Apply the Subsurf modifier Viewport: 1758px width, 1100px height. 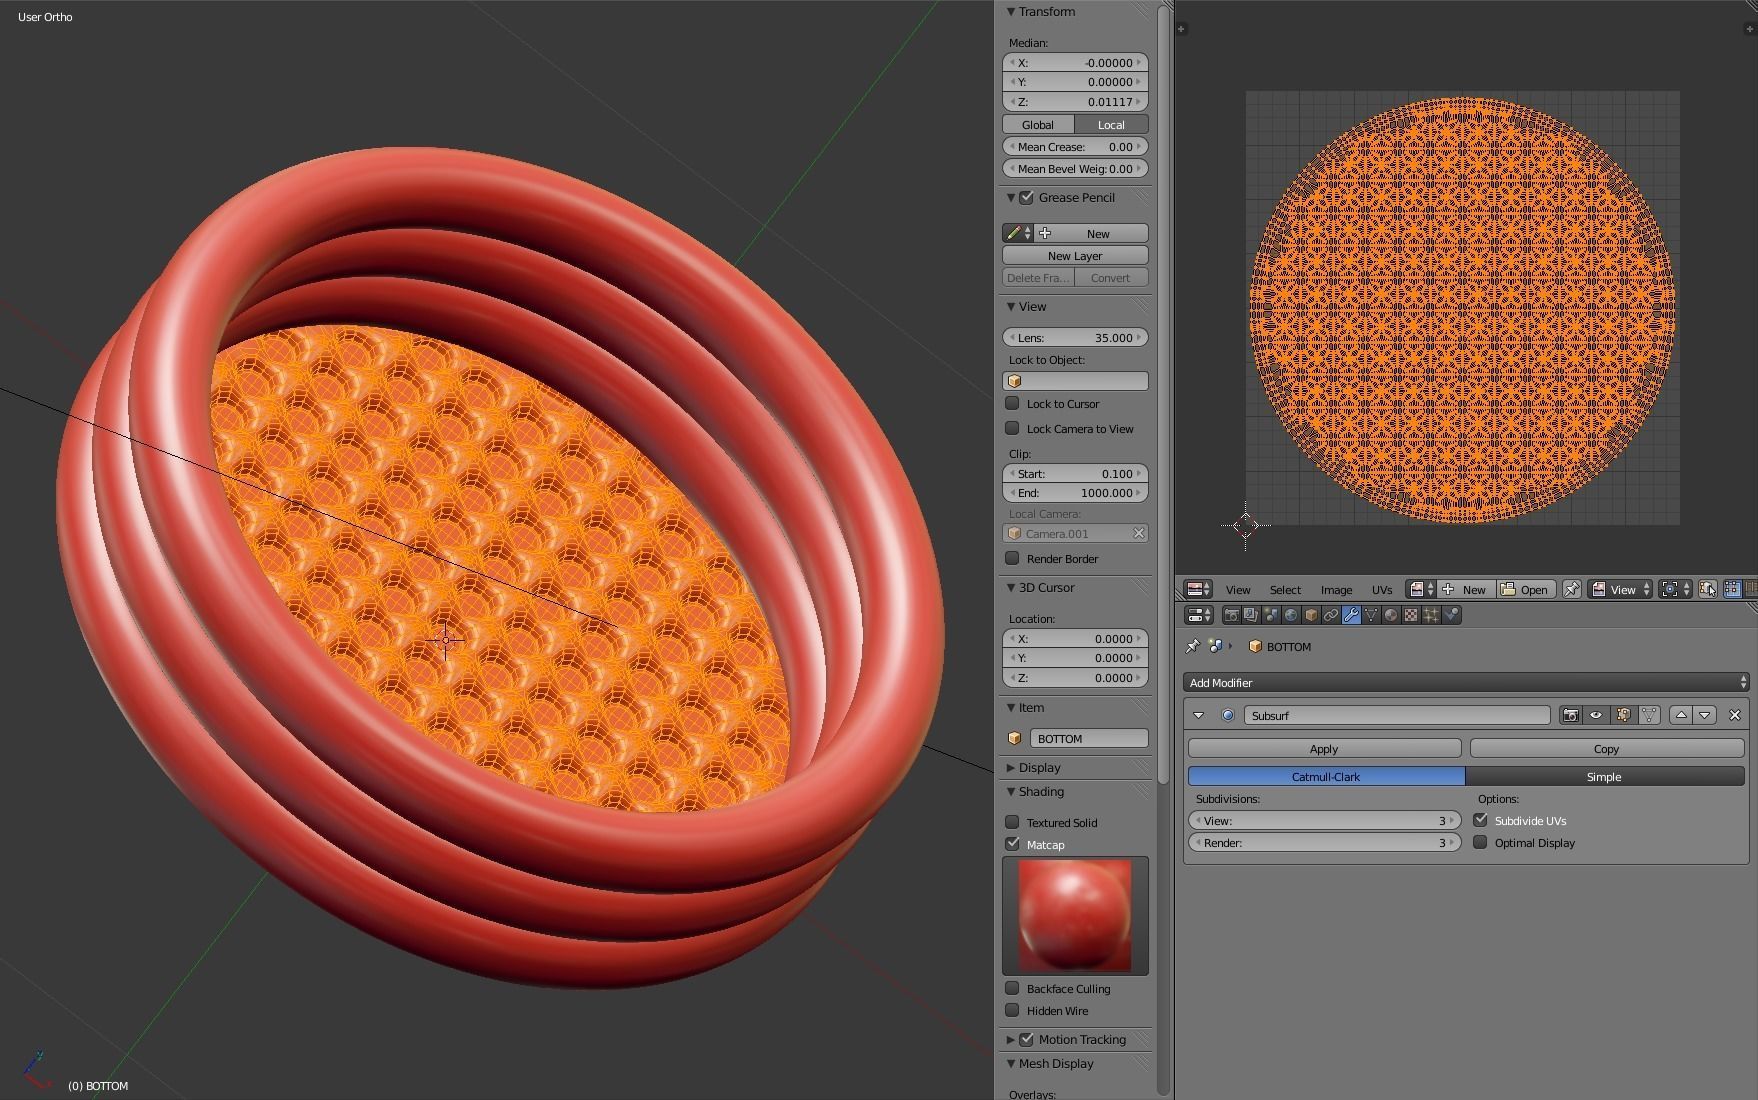(x=1324, y=748)
